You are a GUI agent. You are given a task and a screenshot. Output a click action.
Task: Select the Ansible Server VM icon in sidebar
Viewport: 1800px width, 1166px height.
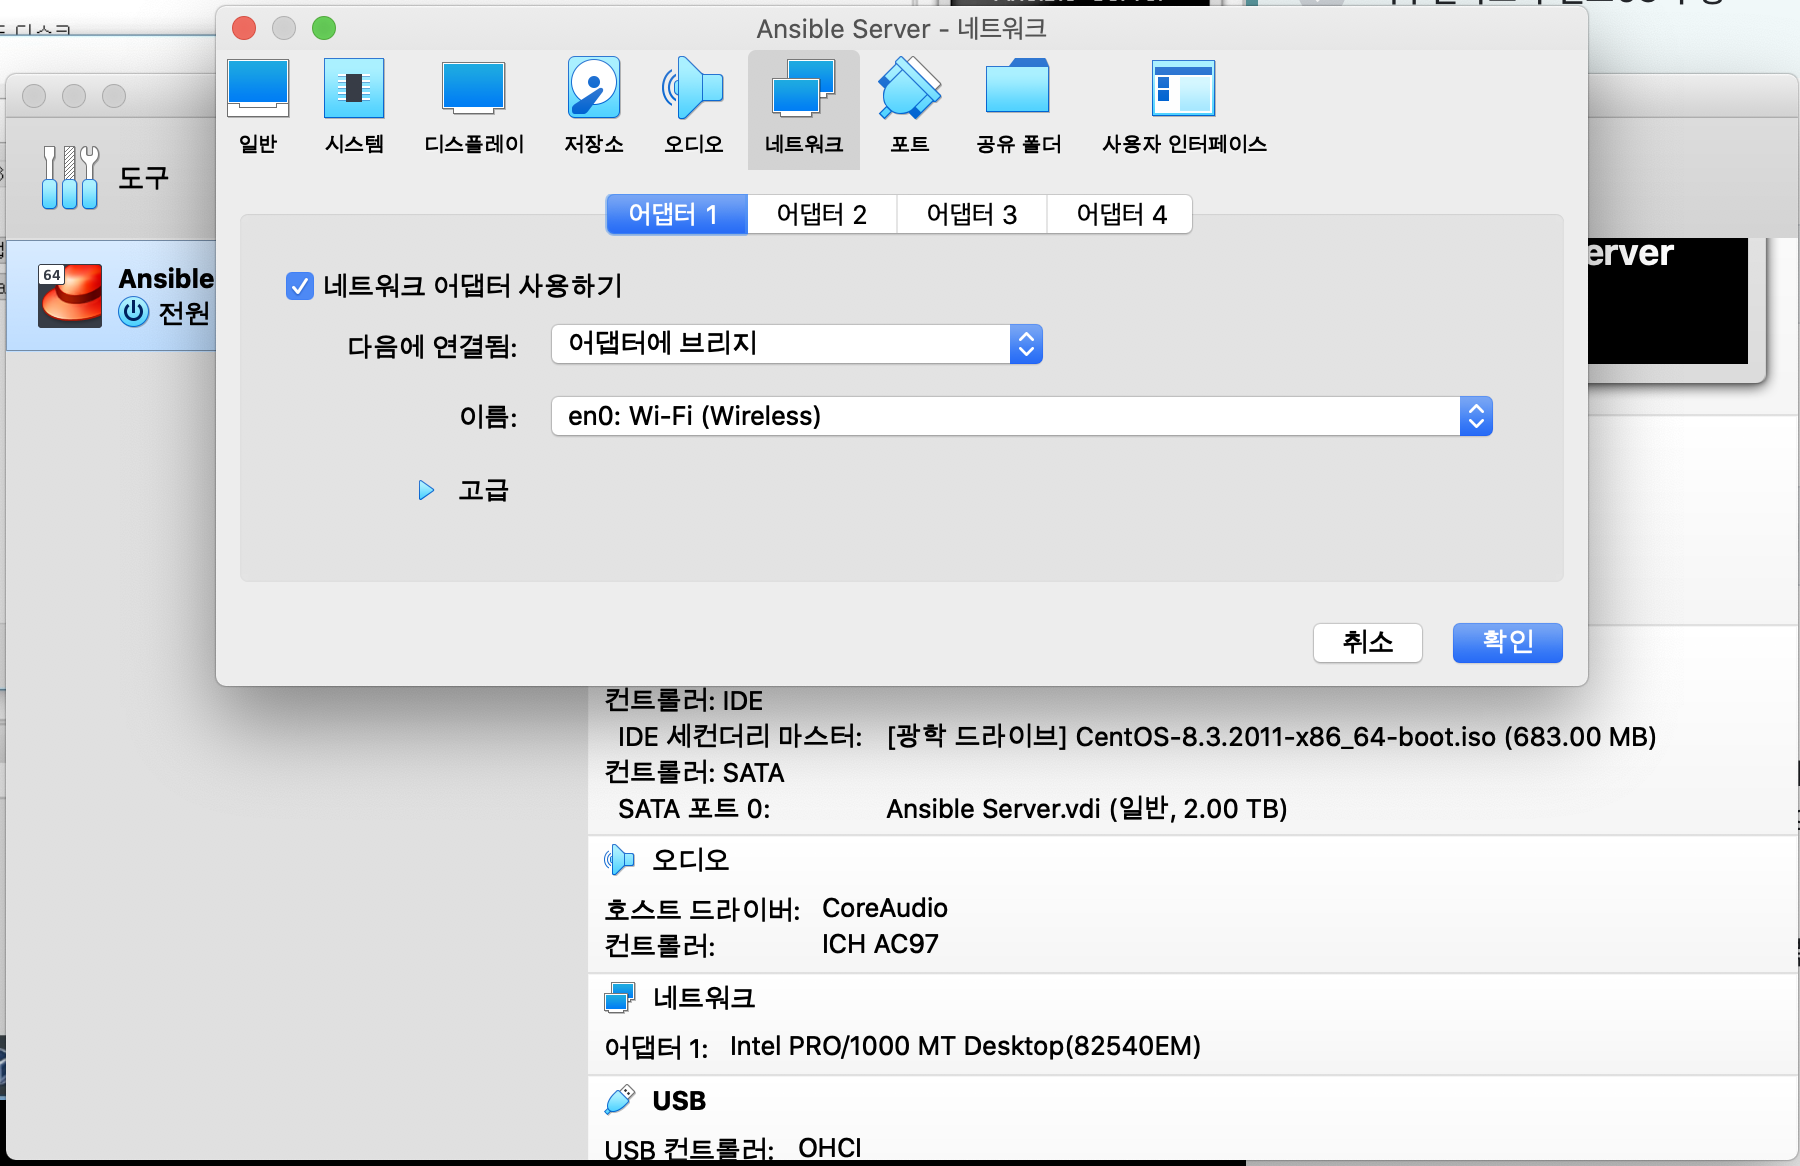coord(70,295)
